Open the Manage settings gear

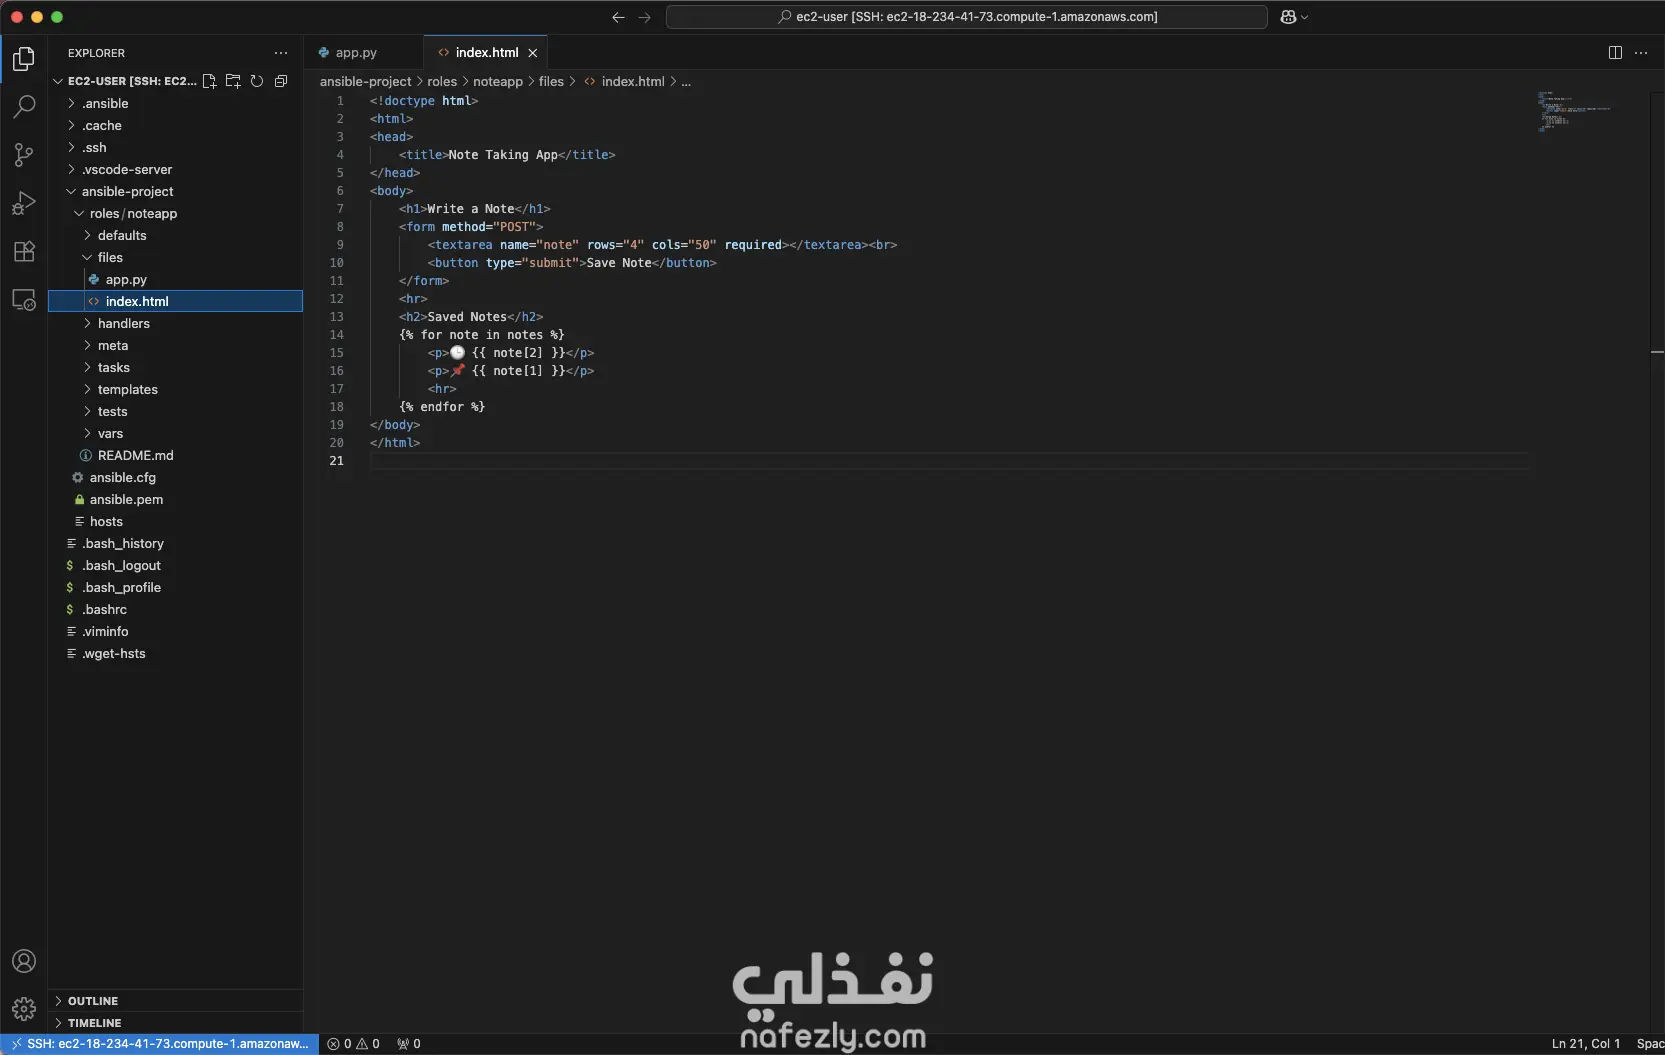tap(23, 1009)
